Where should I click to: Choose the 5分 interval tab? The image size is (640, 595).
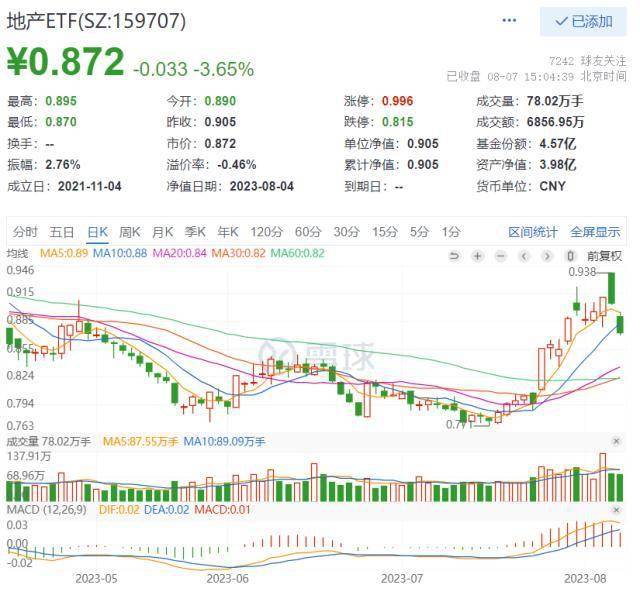(419, 232)
